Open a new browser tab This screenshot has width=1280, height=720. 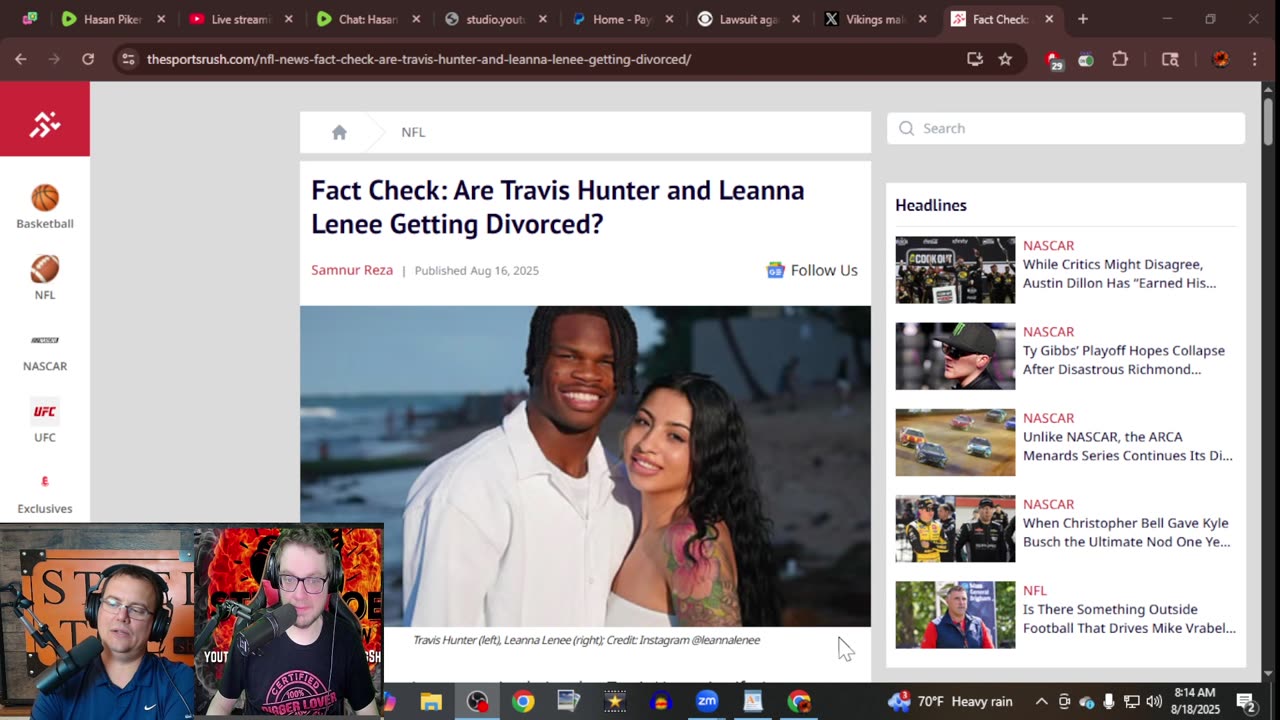coord(1083,19)
